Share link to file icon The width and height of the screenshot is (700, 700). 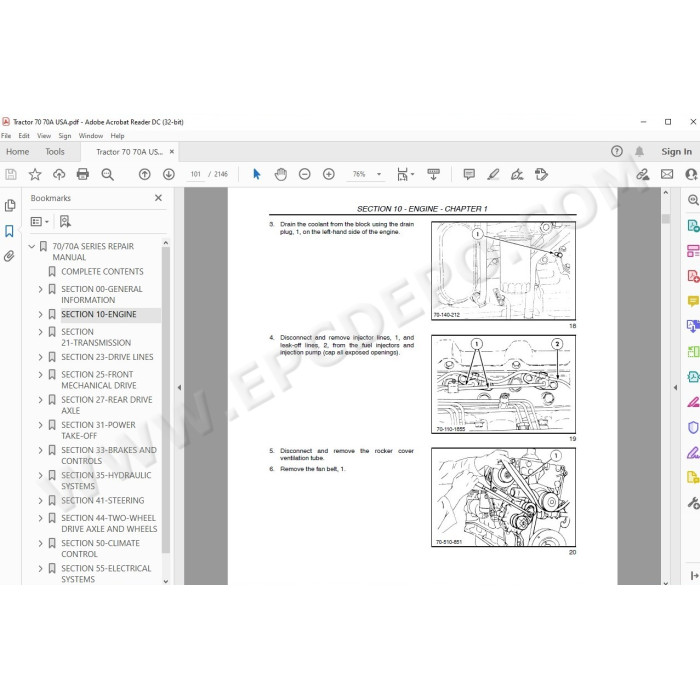pos(642,174)
